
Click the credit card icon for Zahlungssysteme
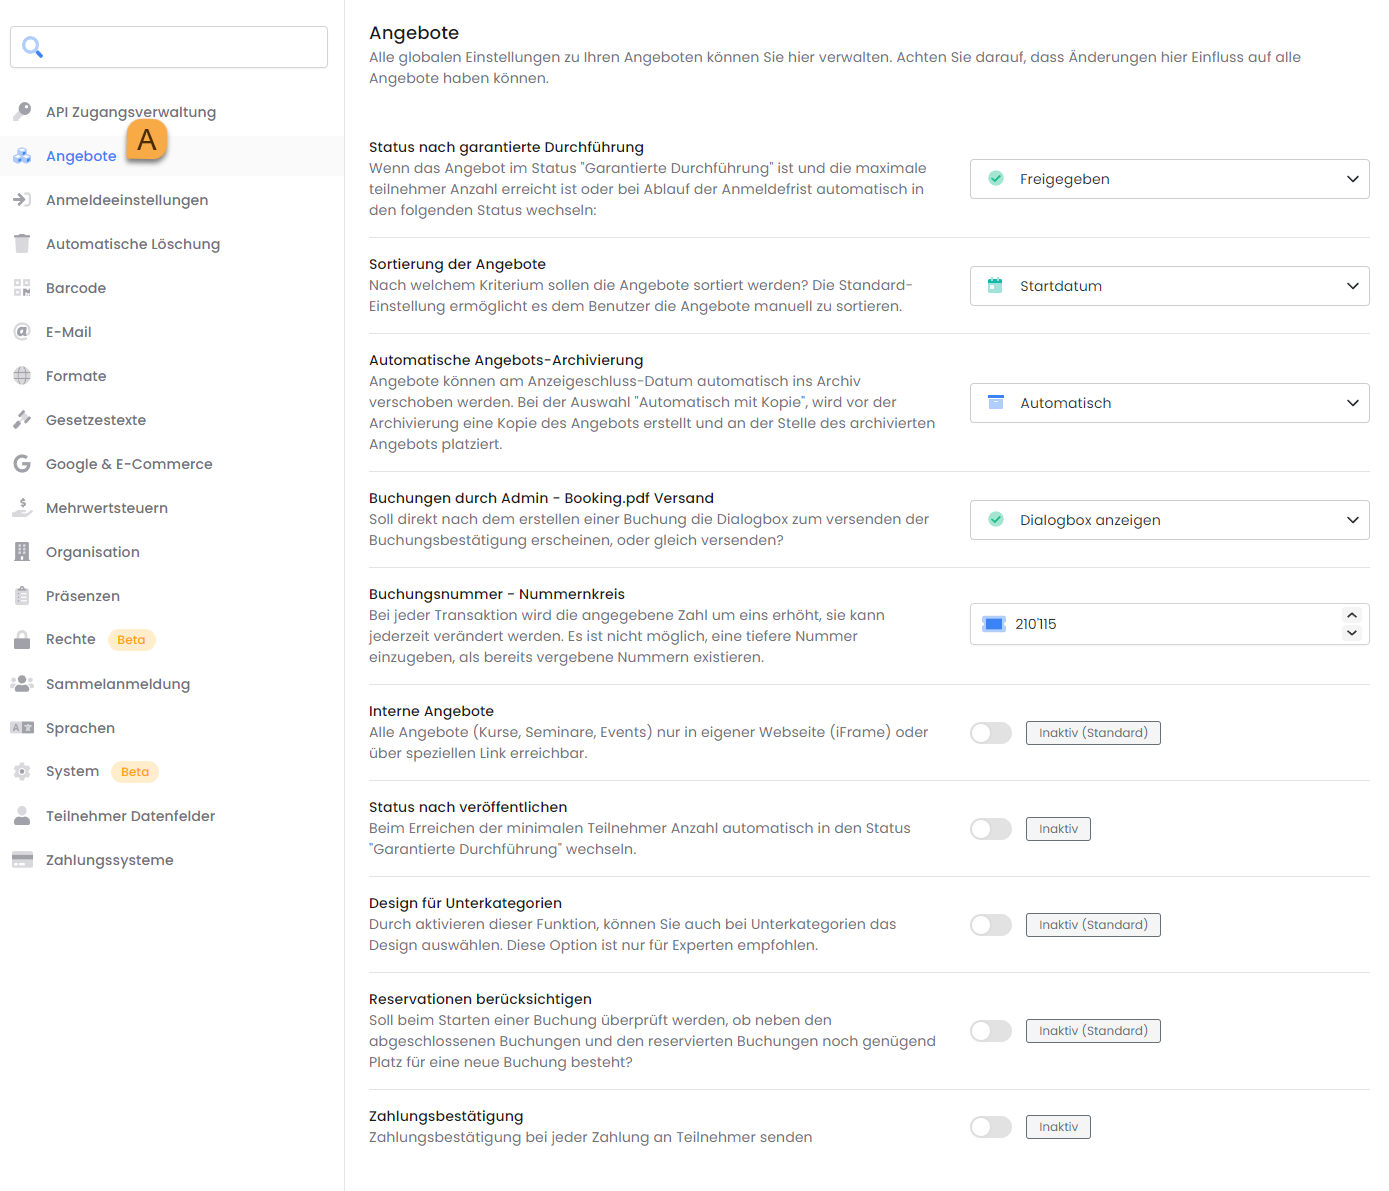[22, 860]
